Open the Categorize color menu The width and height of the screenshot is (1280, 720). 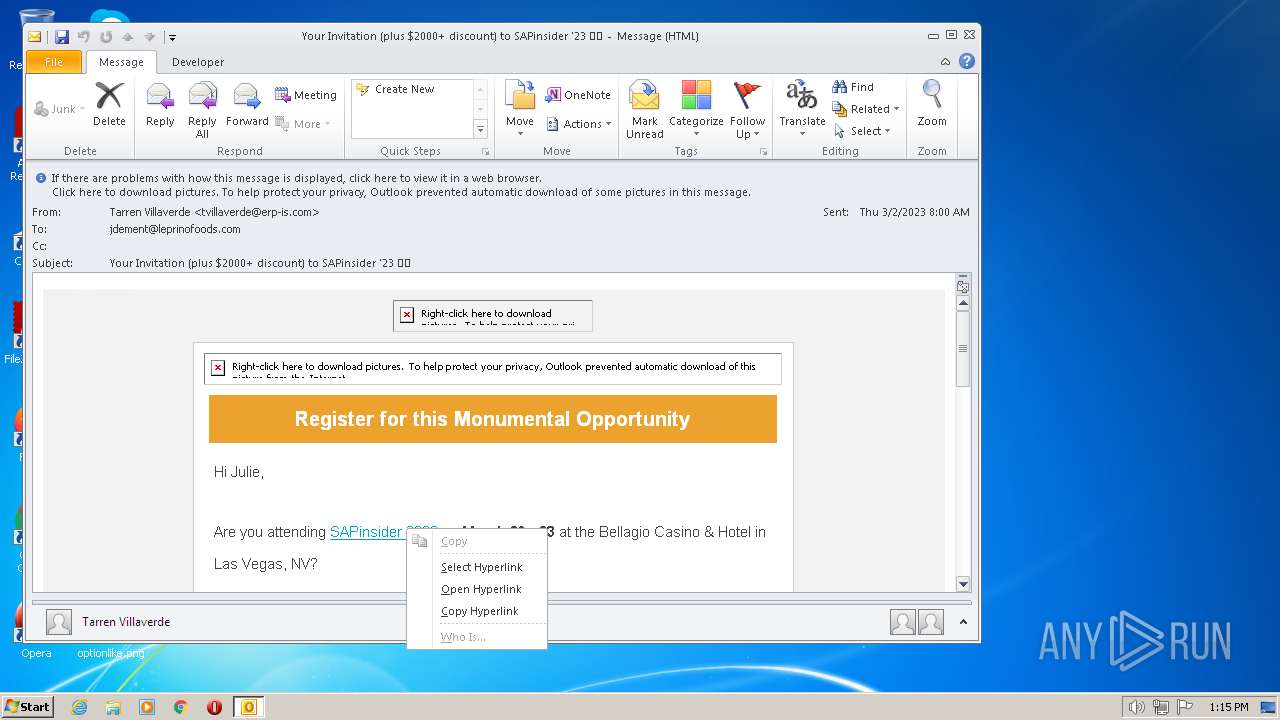[x=696, y=110]
